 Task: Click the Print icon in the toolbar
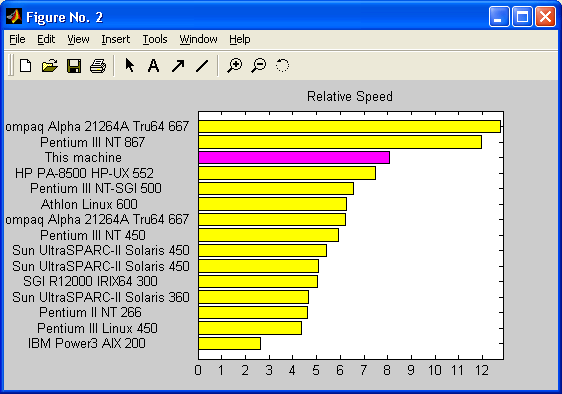[x=98, y=66]
